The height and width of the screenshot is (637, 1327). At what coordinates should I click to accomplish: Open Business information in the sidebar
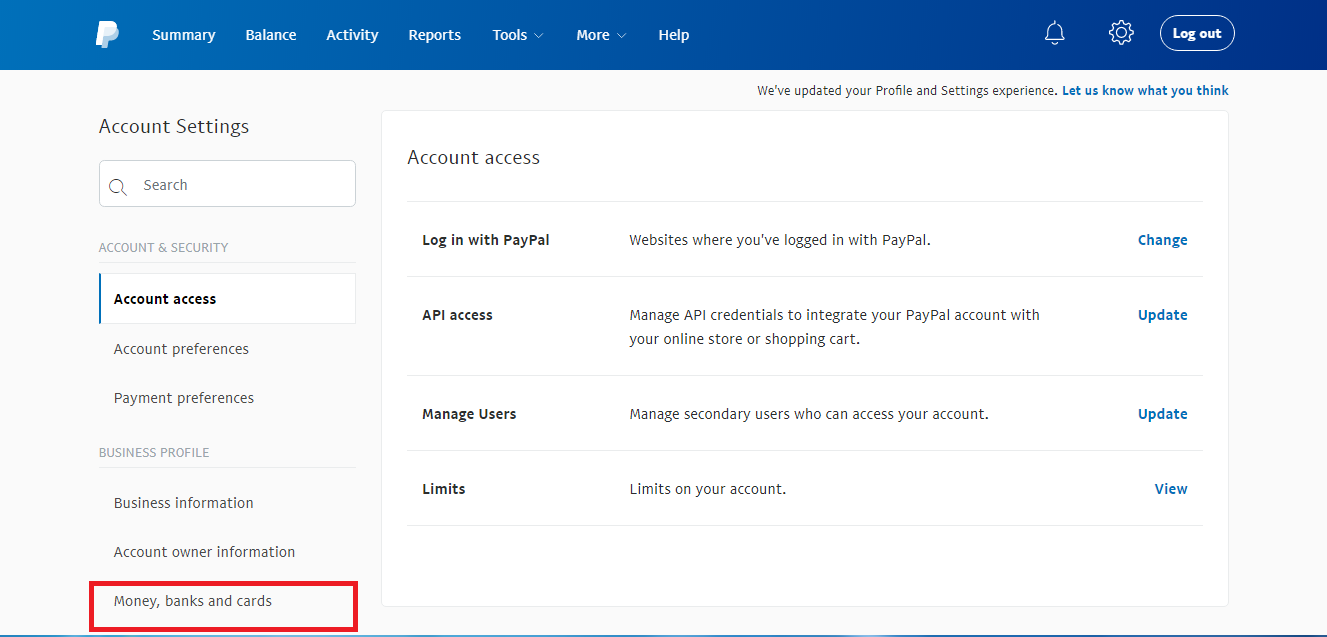(x=184, y=503)
